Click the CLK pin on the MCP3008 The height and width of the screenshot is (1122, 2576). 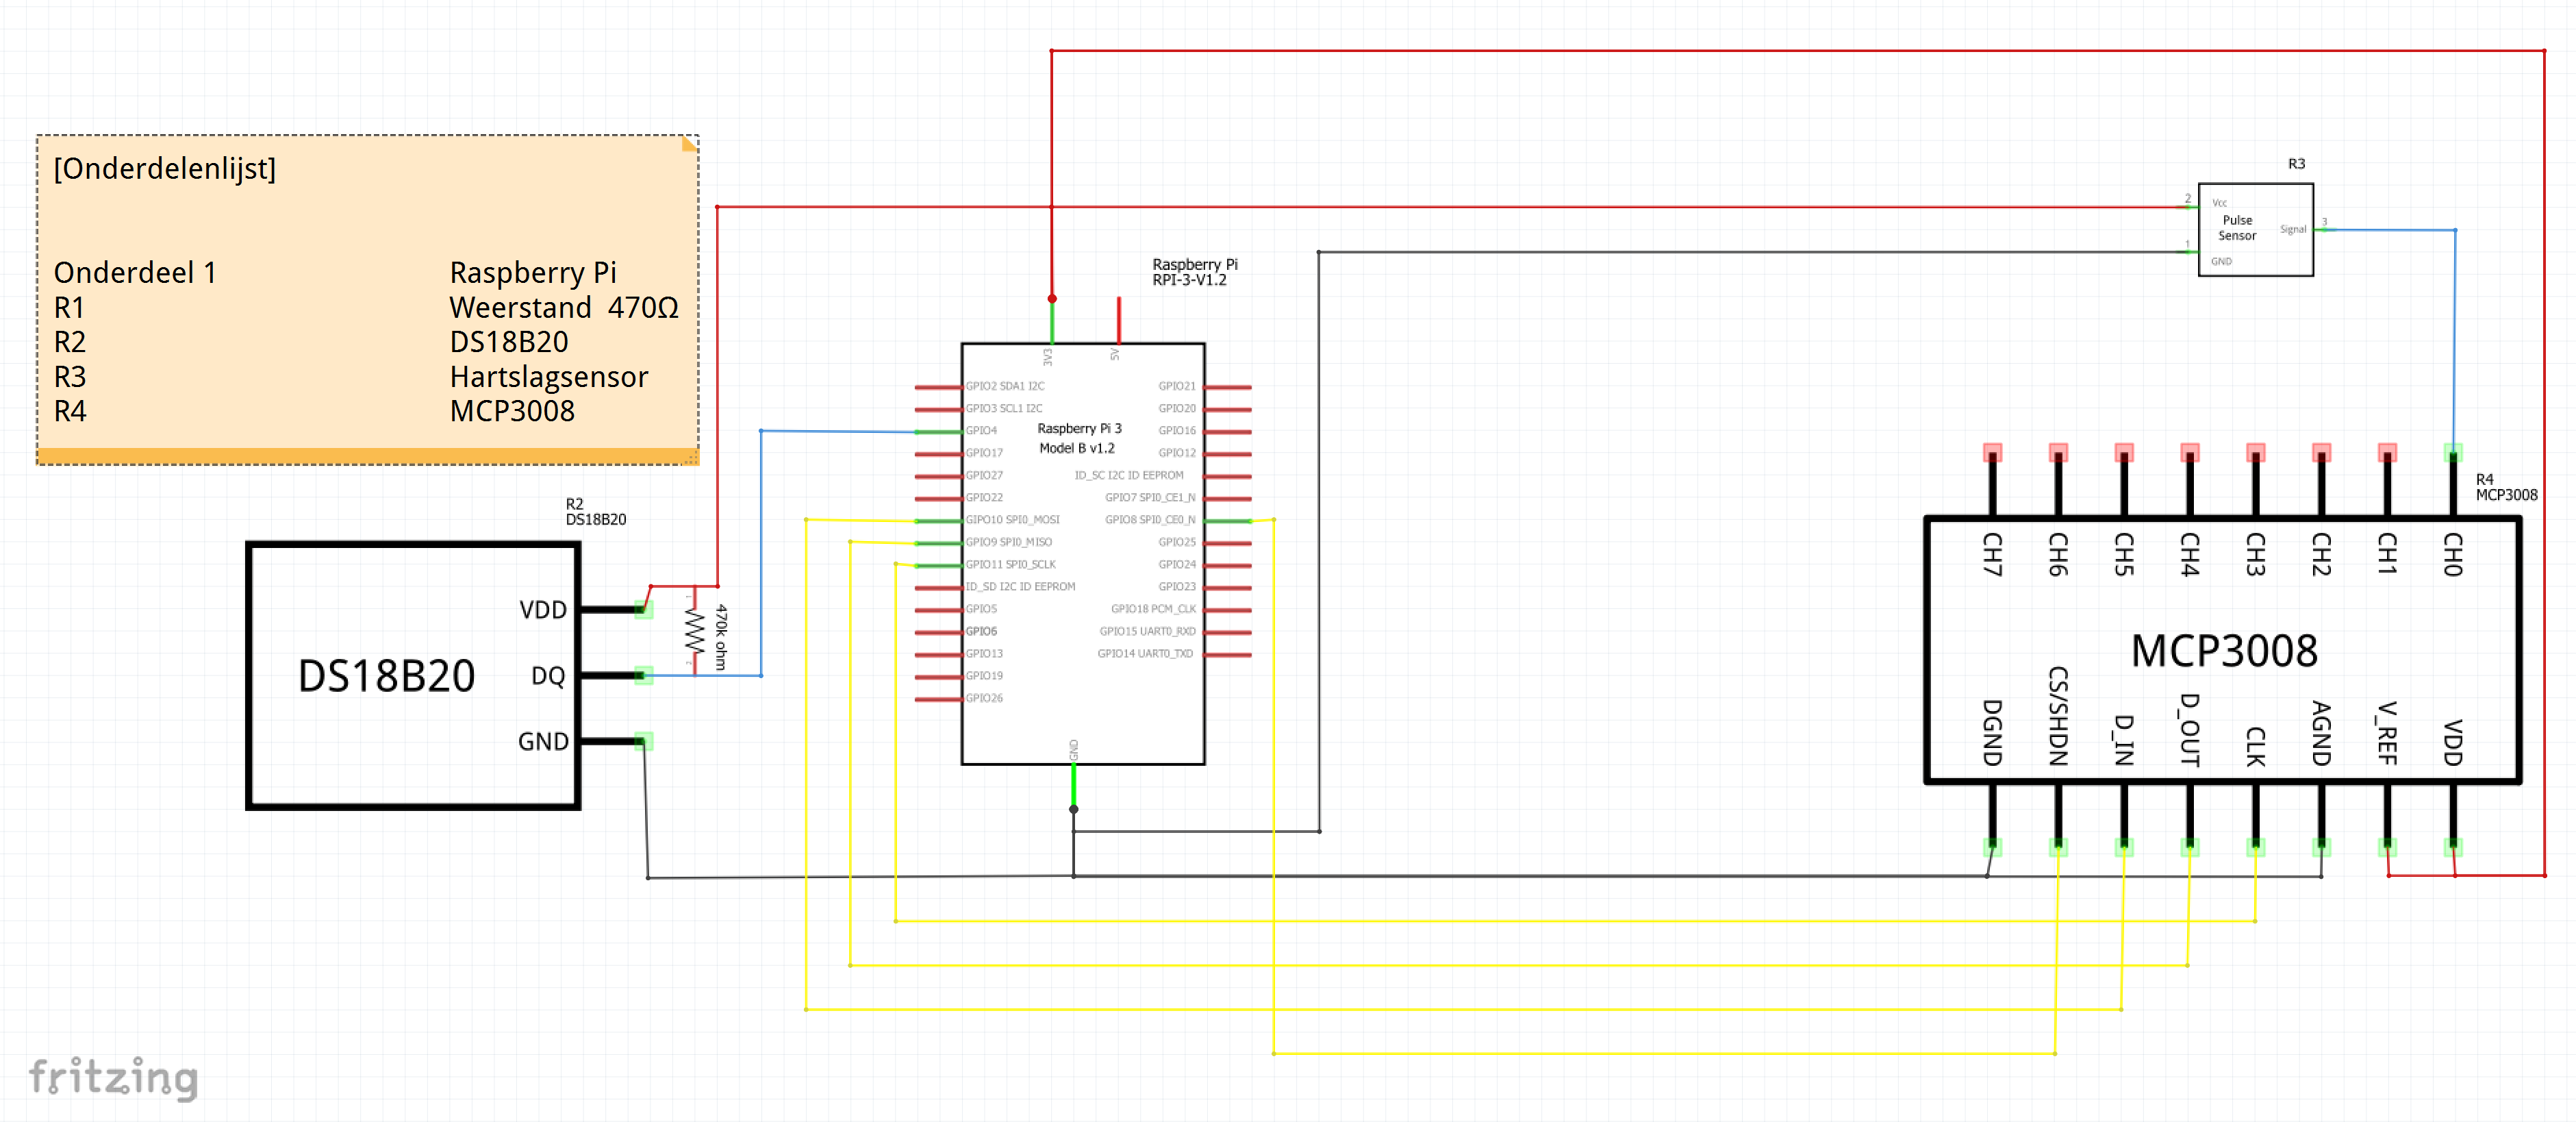pos(2255,820)
